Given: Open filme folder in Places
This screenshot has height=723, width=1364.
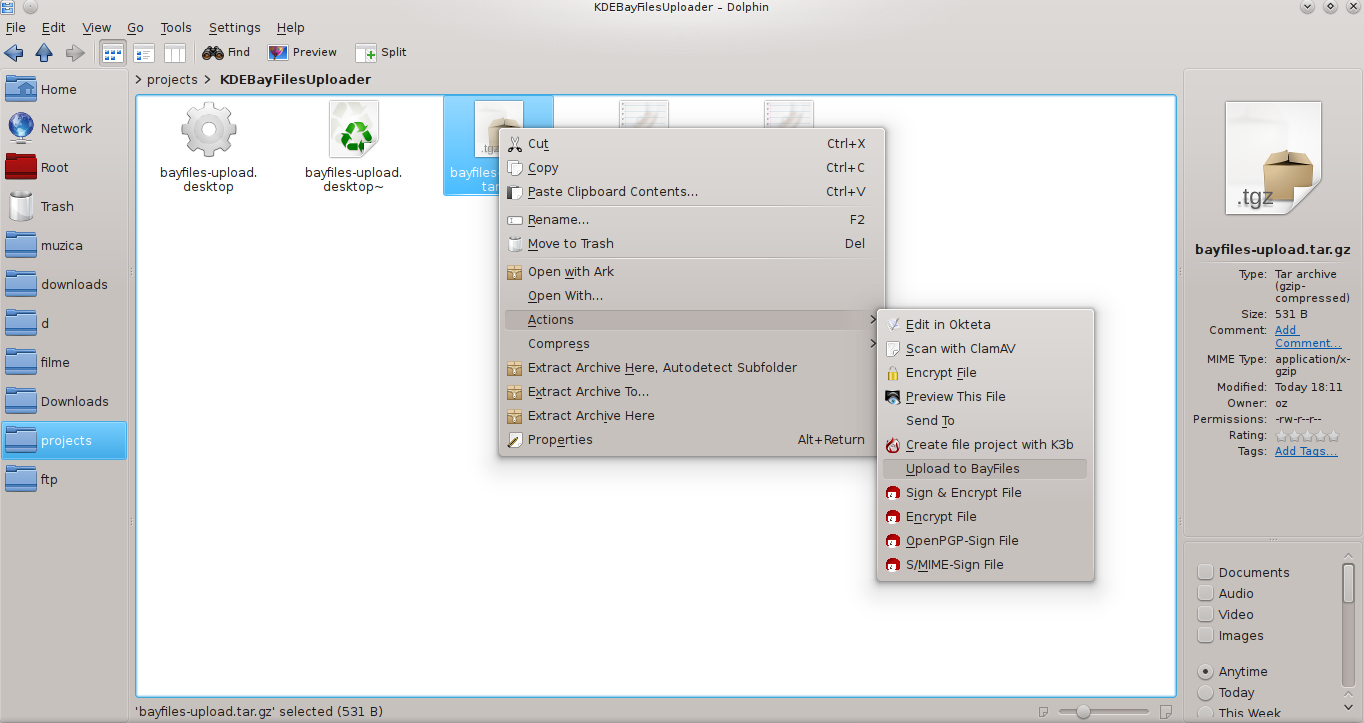Looking at the screenshot, I should point(64,362).
